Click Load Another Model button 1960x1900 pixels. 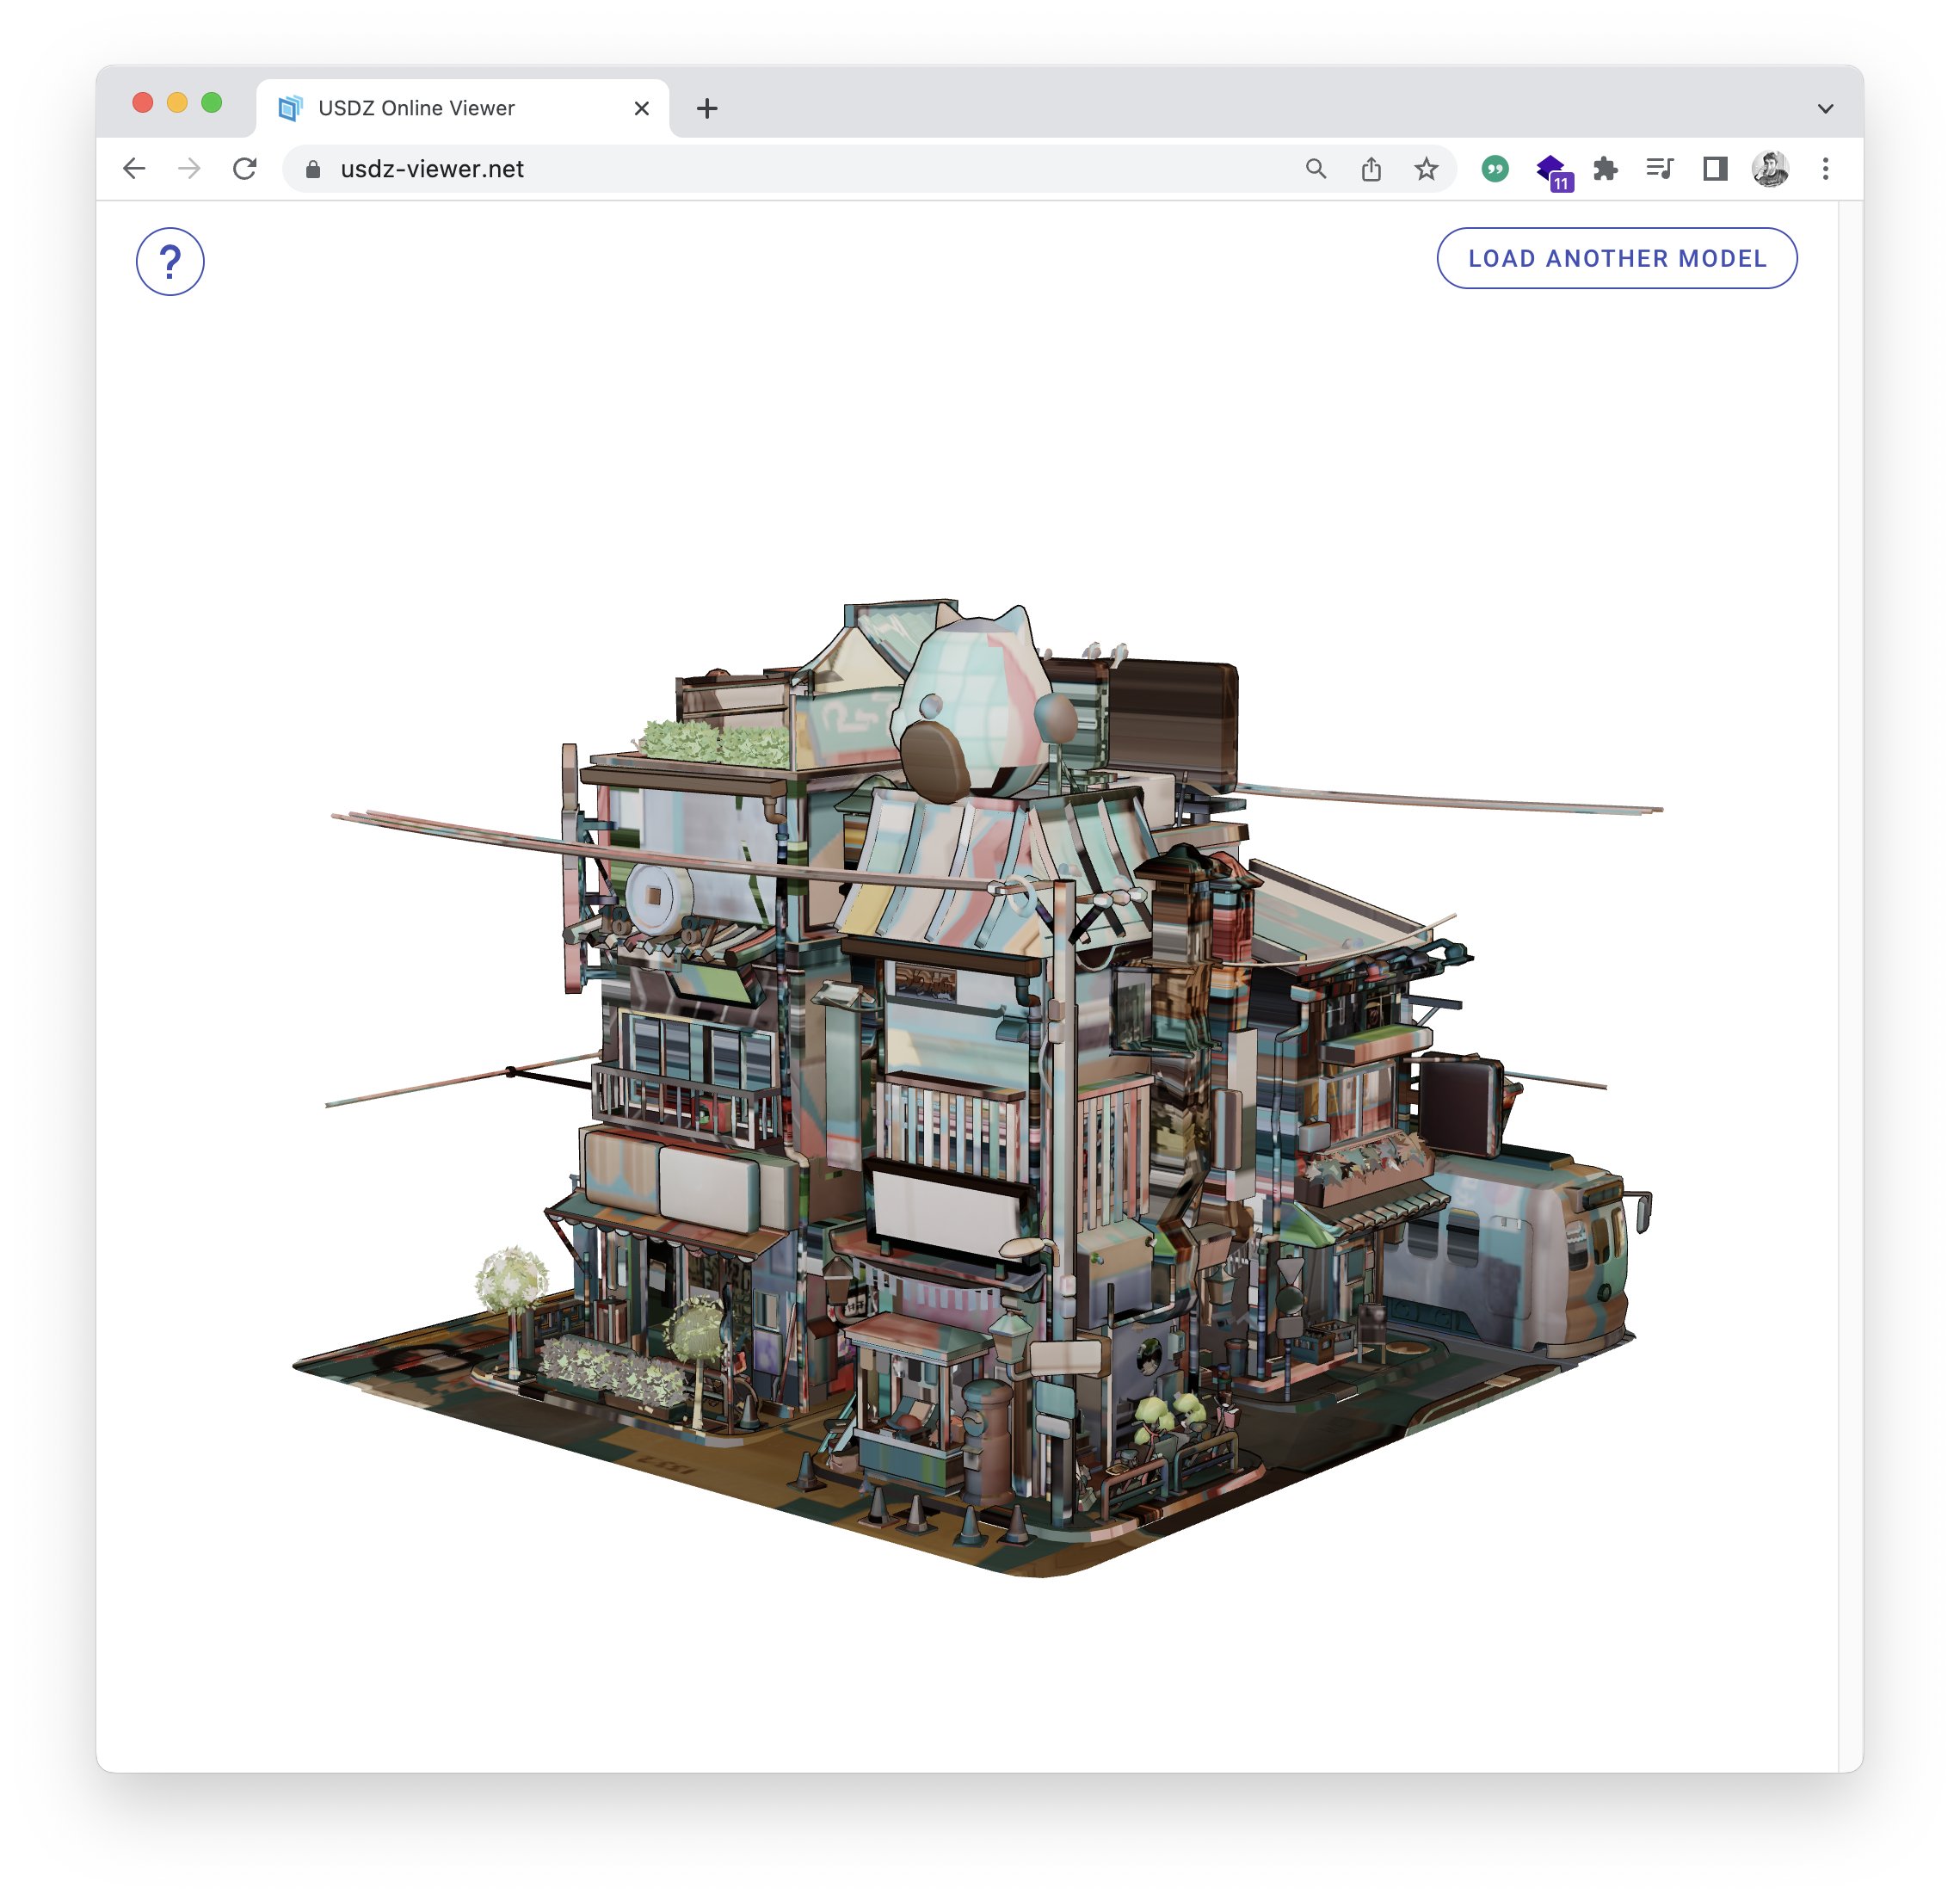pyautogui.click(x=1616, y=259)
